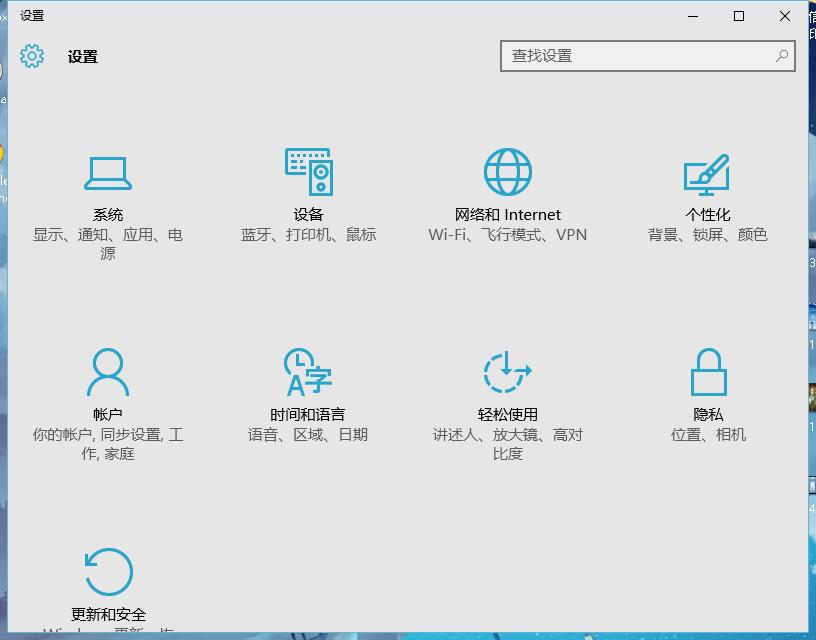Click the Wi-Fi、飞行模式、VPN link

(508, 235)
